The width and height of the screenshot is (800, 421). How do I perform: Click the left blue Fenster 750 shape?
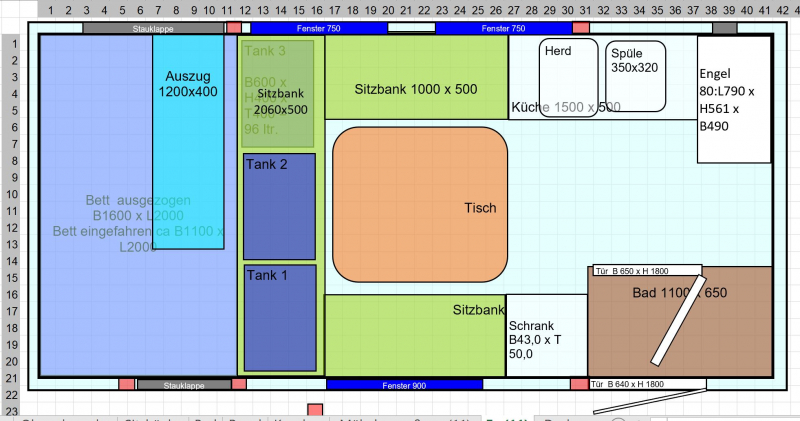pyautogui.click(x=319, y=29)
